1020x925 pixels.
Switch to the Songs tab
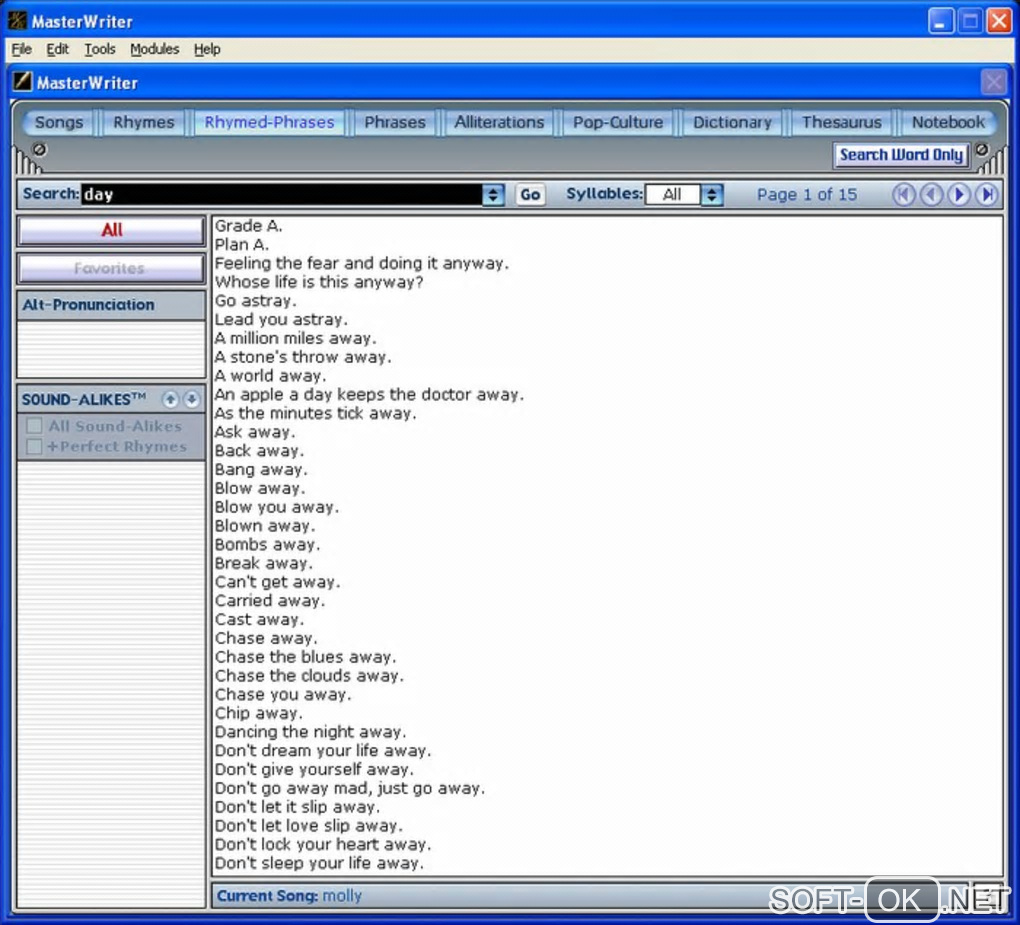point(59,122)
